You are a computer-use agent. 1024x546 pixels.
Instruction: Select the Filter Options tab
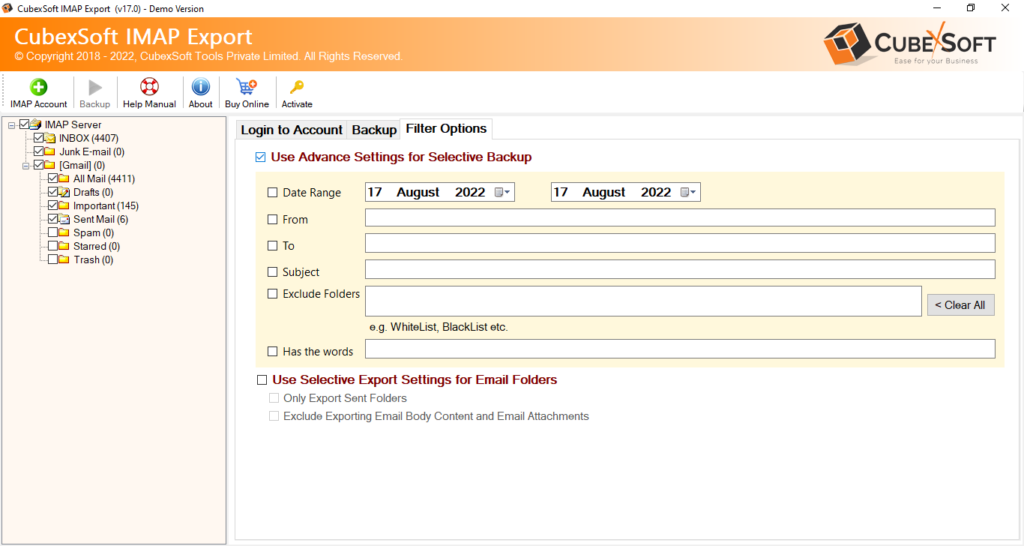tap(446, 129)
